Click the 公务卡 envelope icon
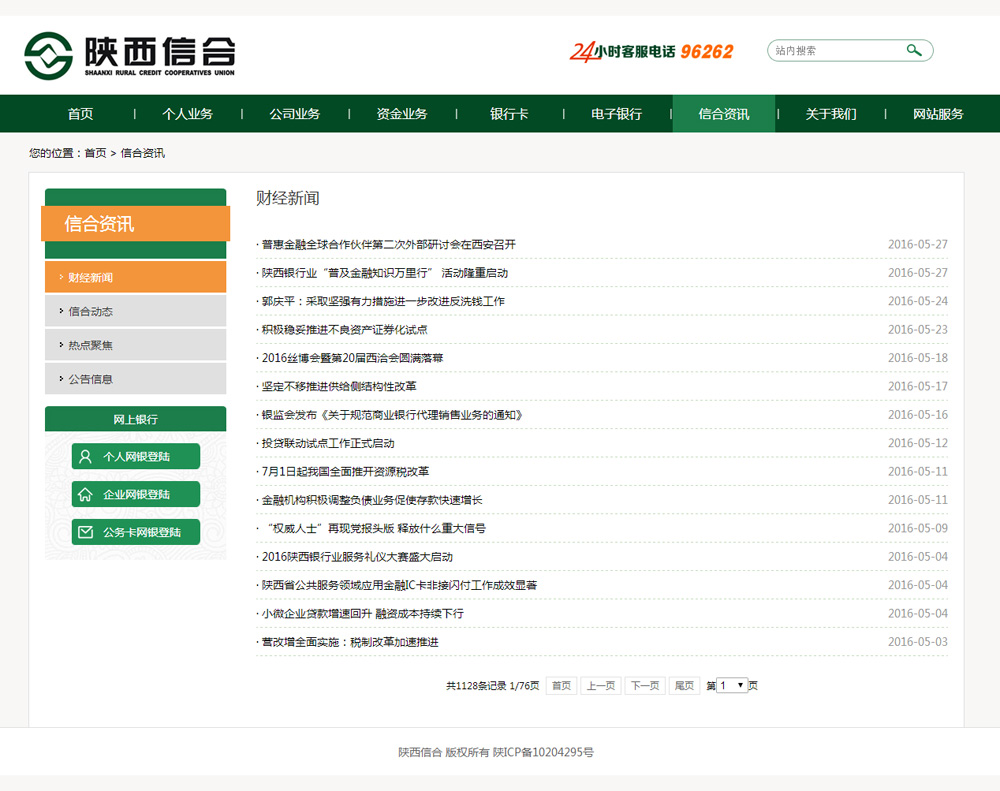 86,532
